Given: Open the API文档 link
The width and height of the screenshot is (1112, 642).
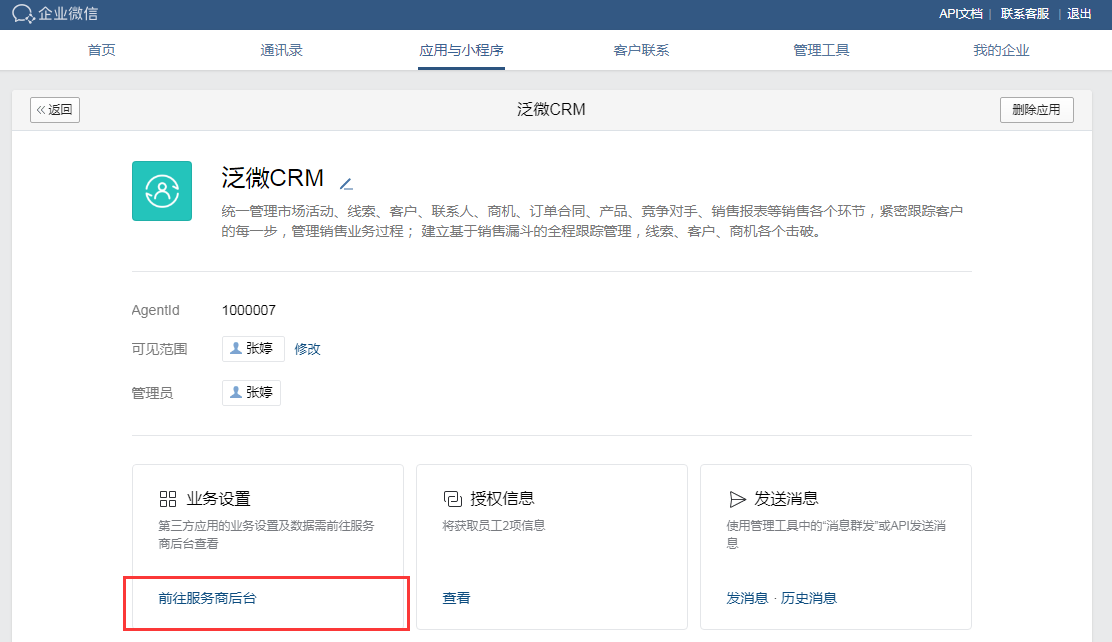Looking at the screenshot, I should (x=961, y=14).
